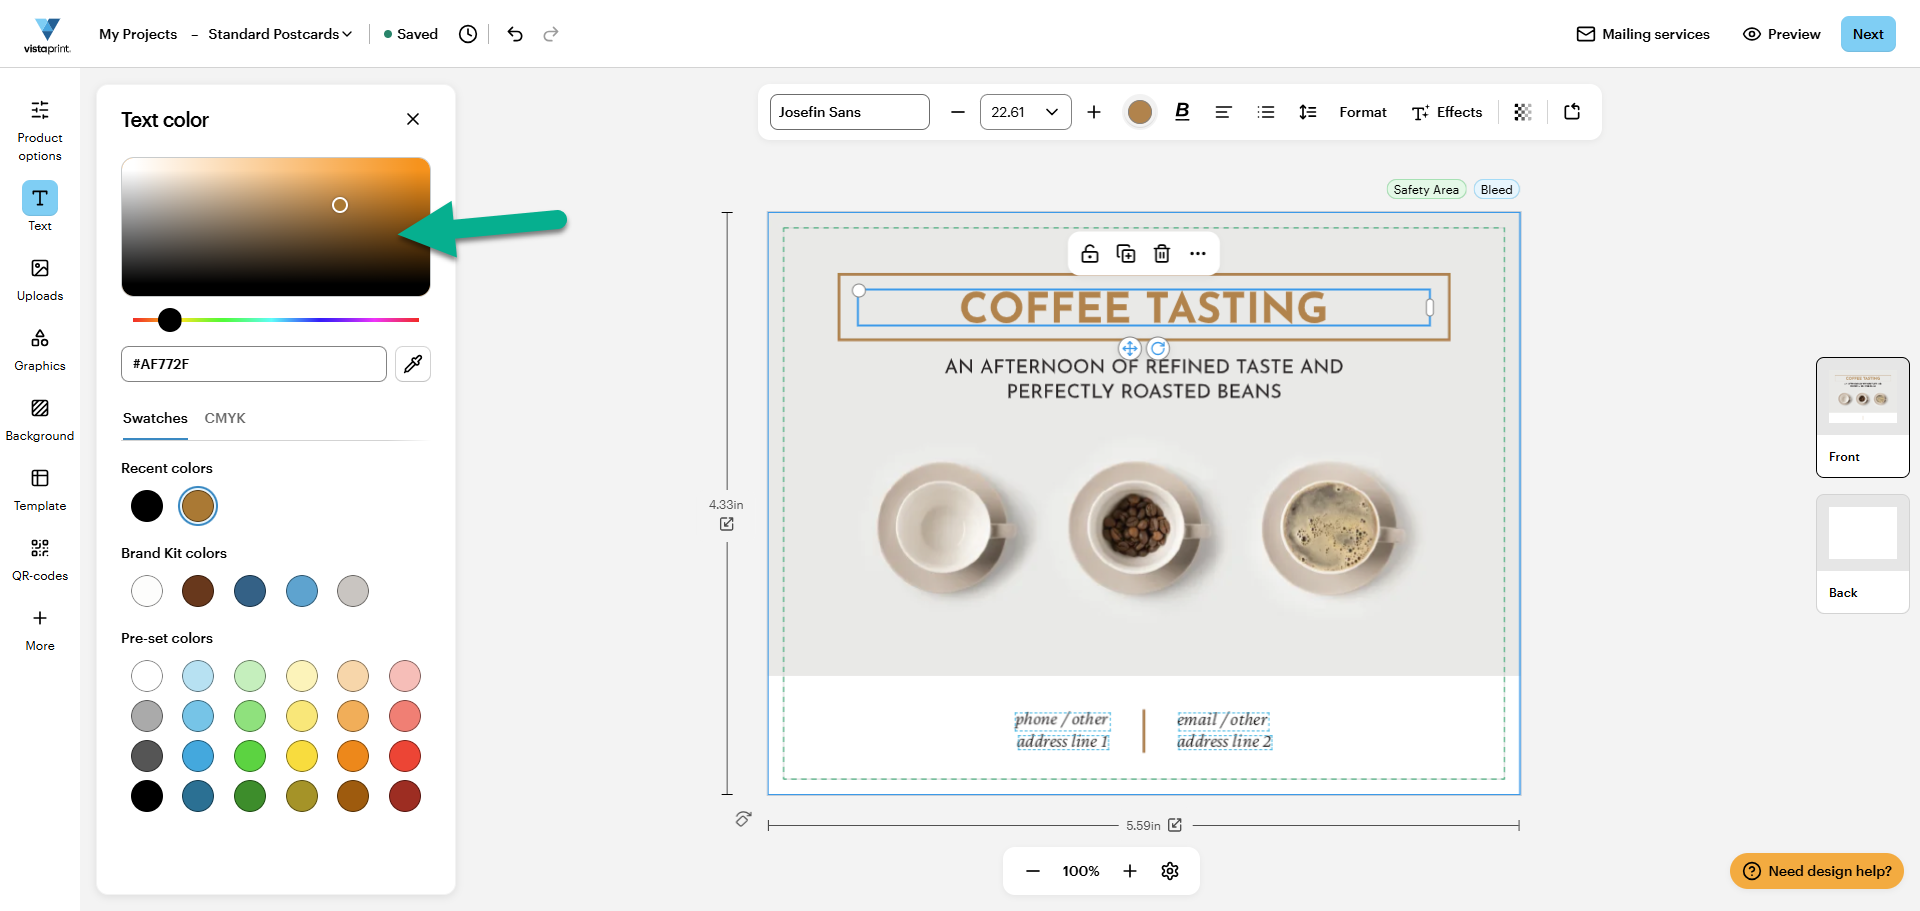The width and height of the screenshot is (1920, 911).
Task: Switch to the CMYK tab
Action: (x=225, y=418)
